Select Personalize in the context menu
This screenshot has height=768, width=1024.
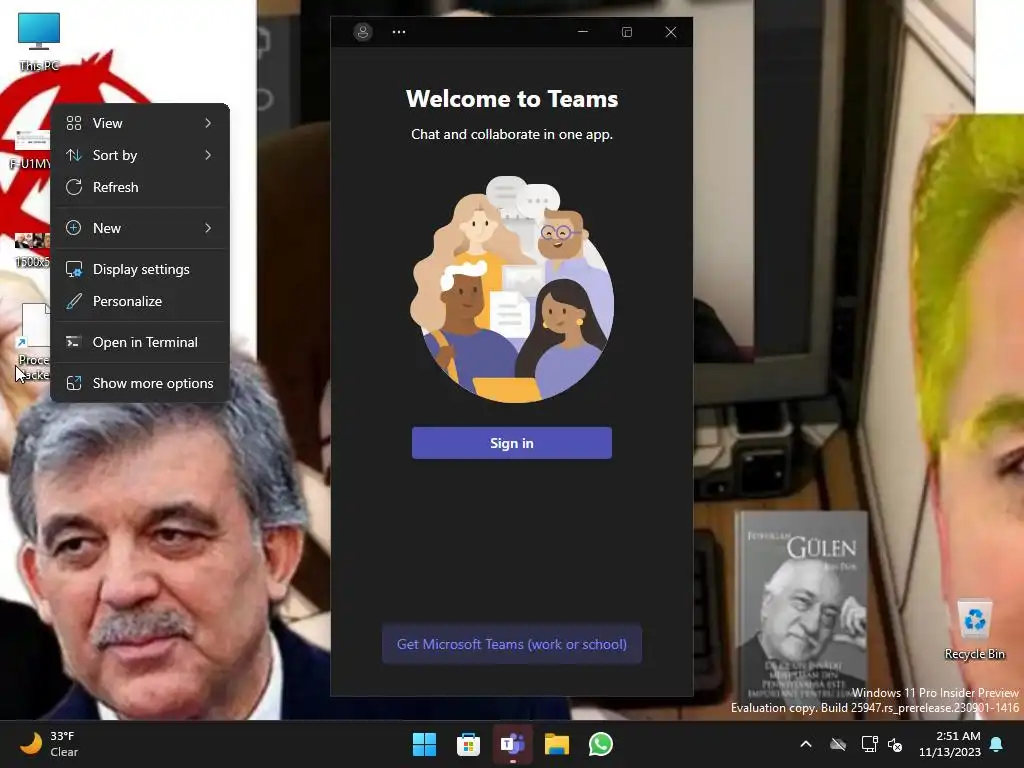coord(140,301)
